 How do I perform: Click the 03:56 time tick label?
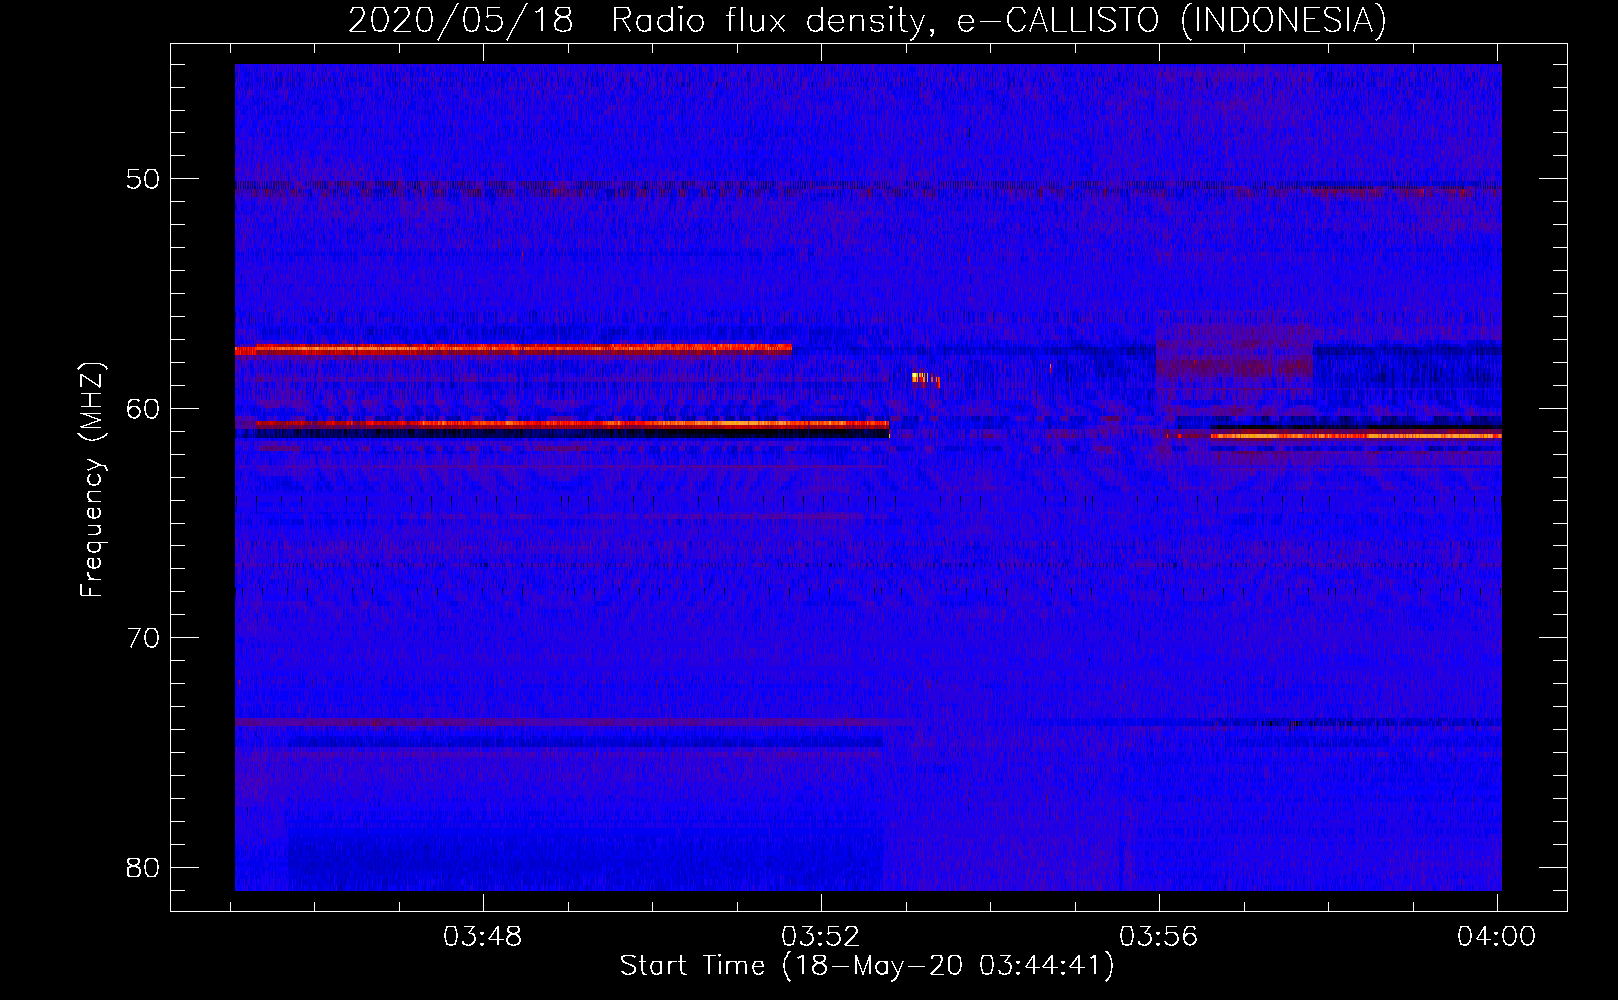tap(1158, 937)
